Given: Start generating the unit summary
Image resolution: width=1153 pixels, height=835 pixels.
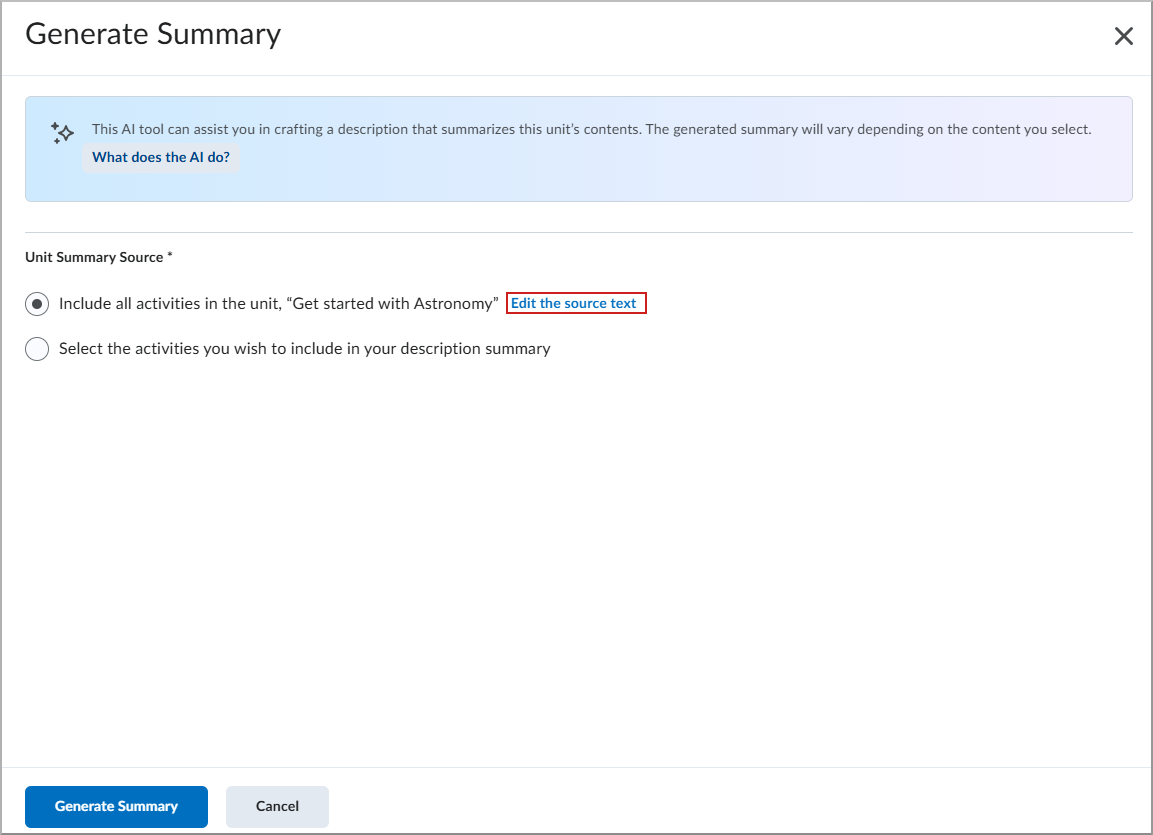Looking at the screenshot, I should pos(116,806).
